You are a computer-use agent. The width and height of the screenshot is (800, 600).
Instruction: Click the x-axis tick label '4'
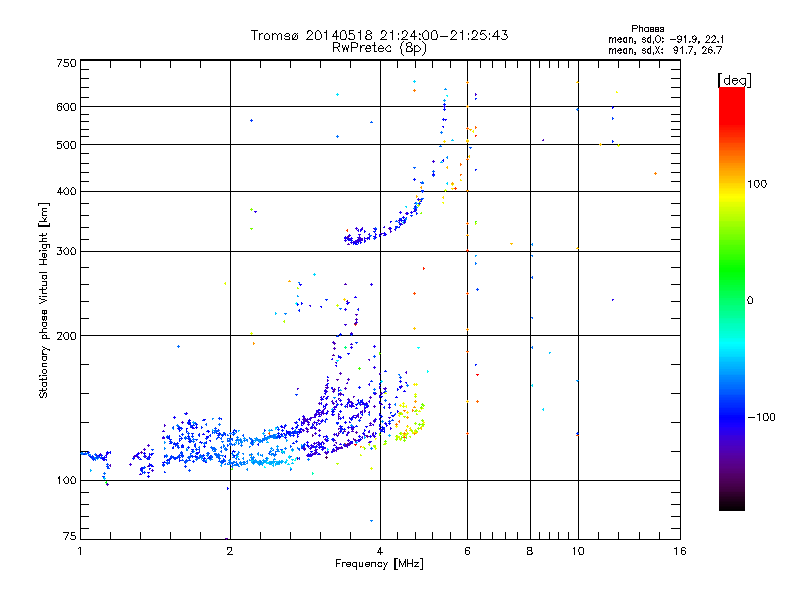[x=380, y=551]
